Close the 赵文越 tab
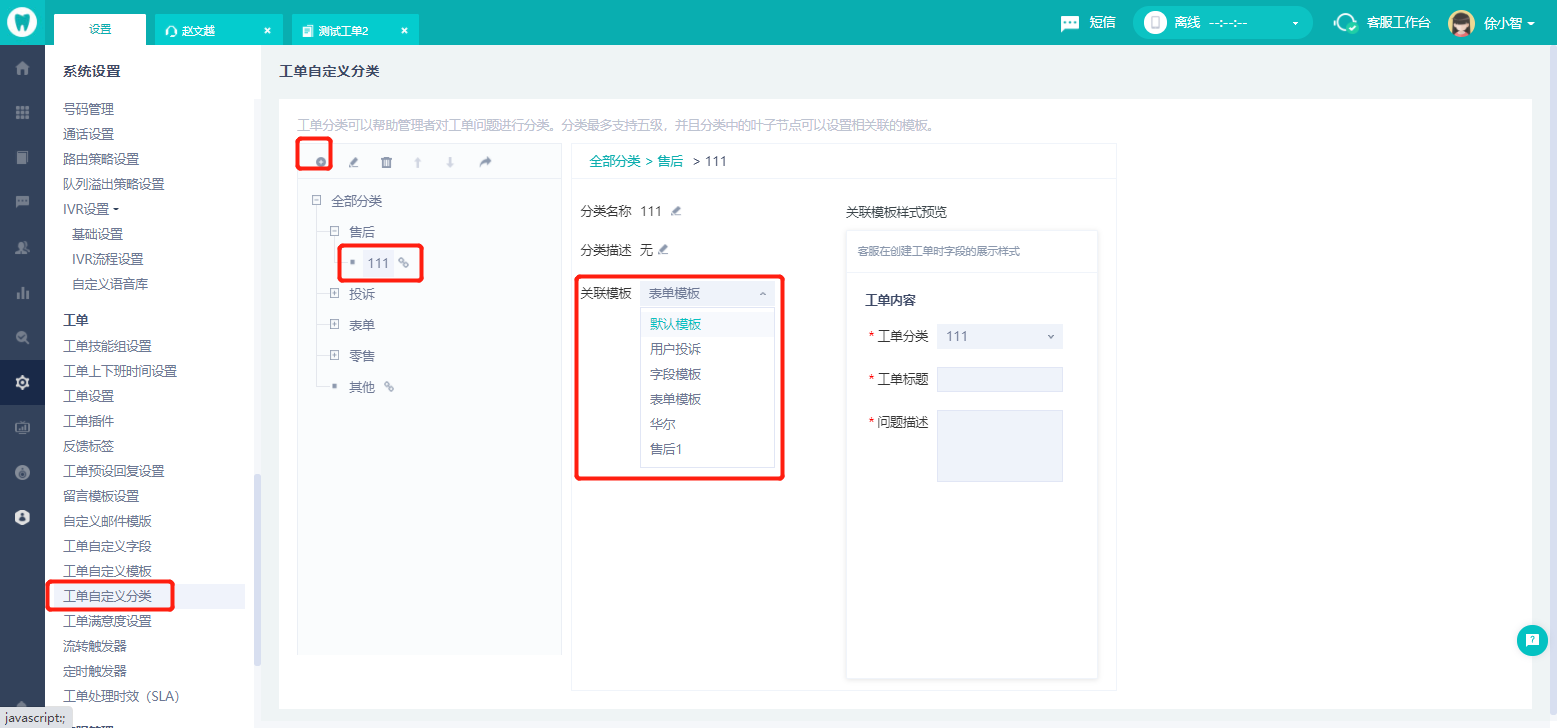The height and width of the screenshot is (728, 1557). 267,31
